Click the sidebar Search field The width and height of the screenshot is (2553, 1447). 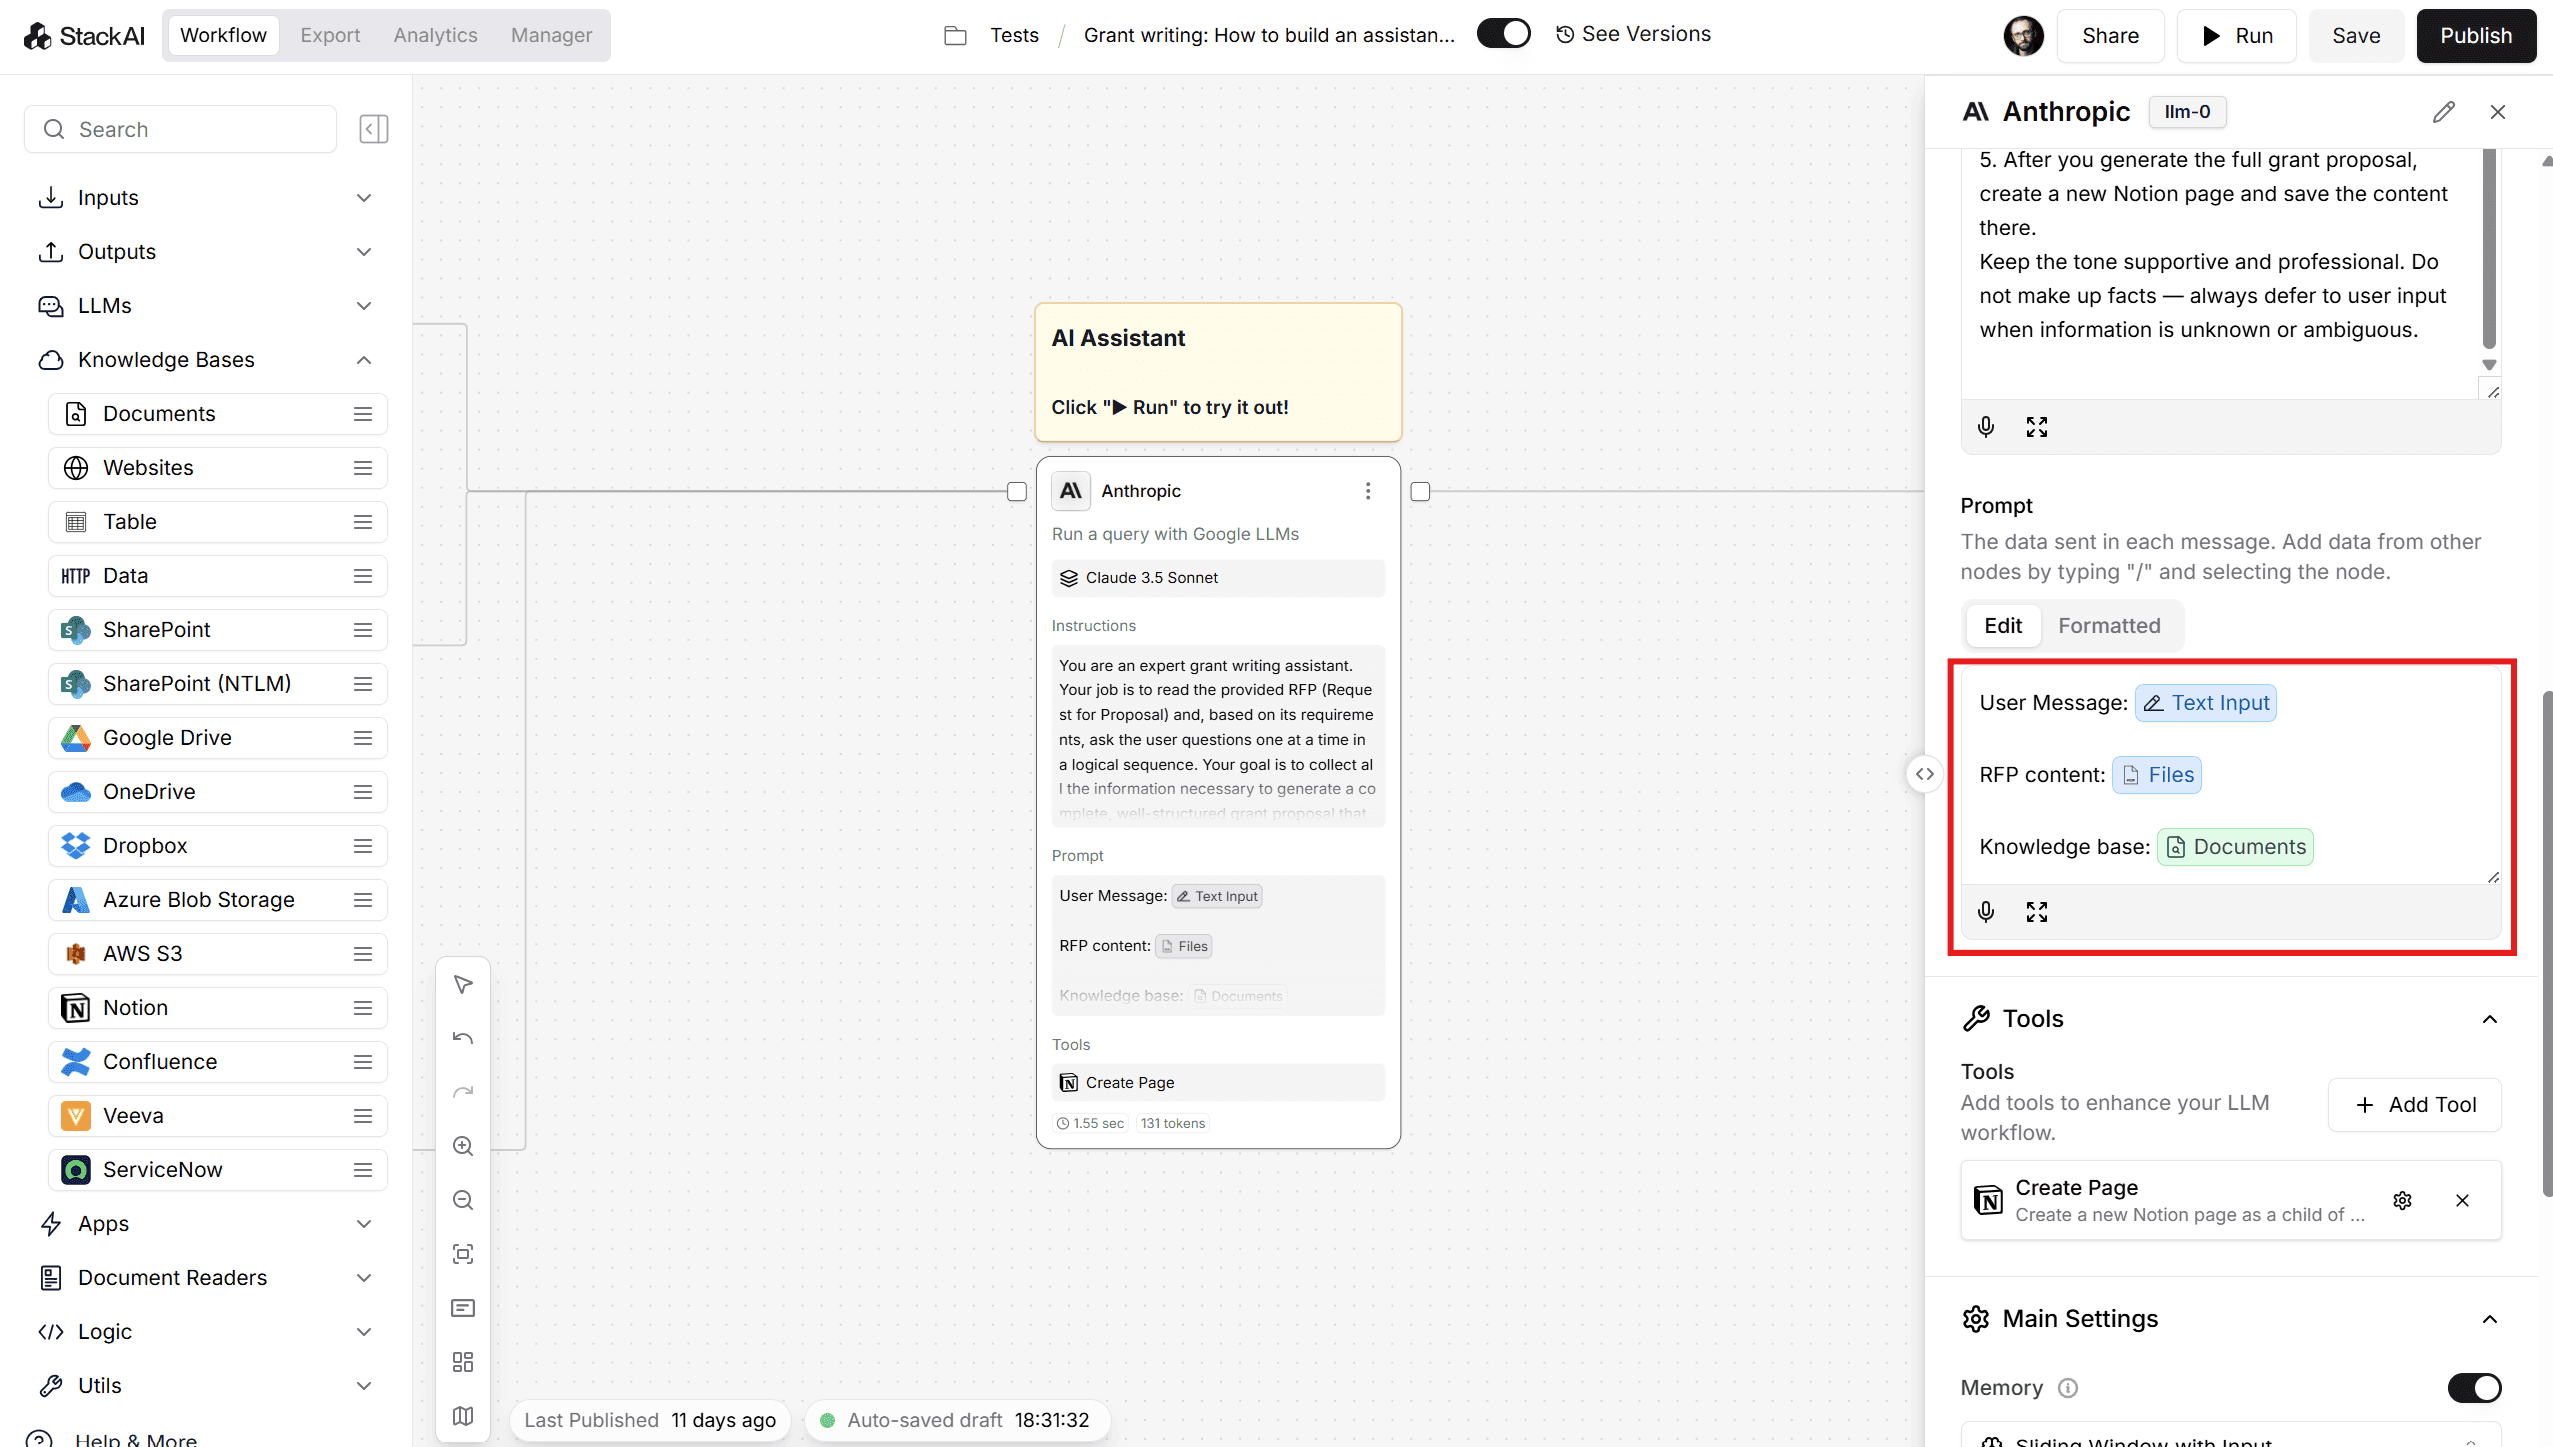[181, 129]
